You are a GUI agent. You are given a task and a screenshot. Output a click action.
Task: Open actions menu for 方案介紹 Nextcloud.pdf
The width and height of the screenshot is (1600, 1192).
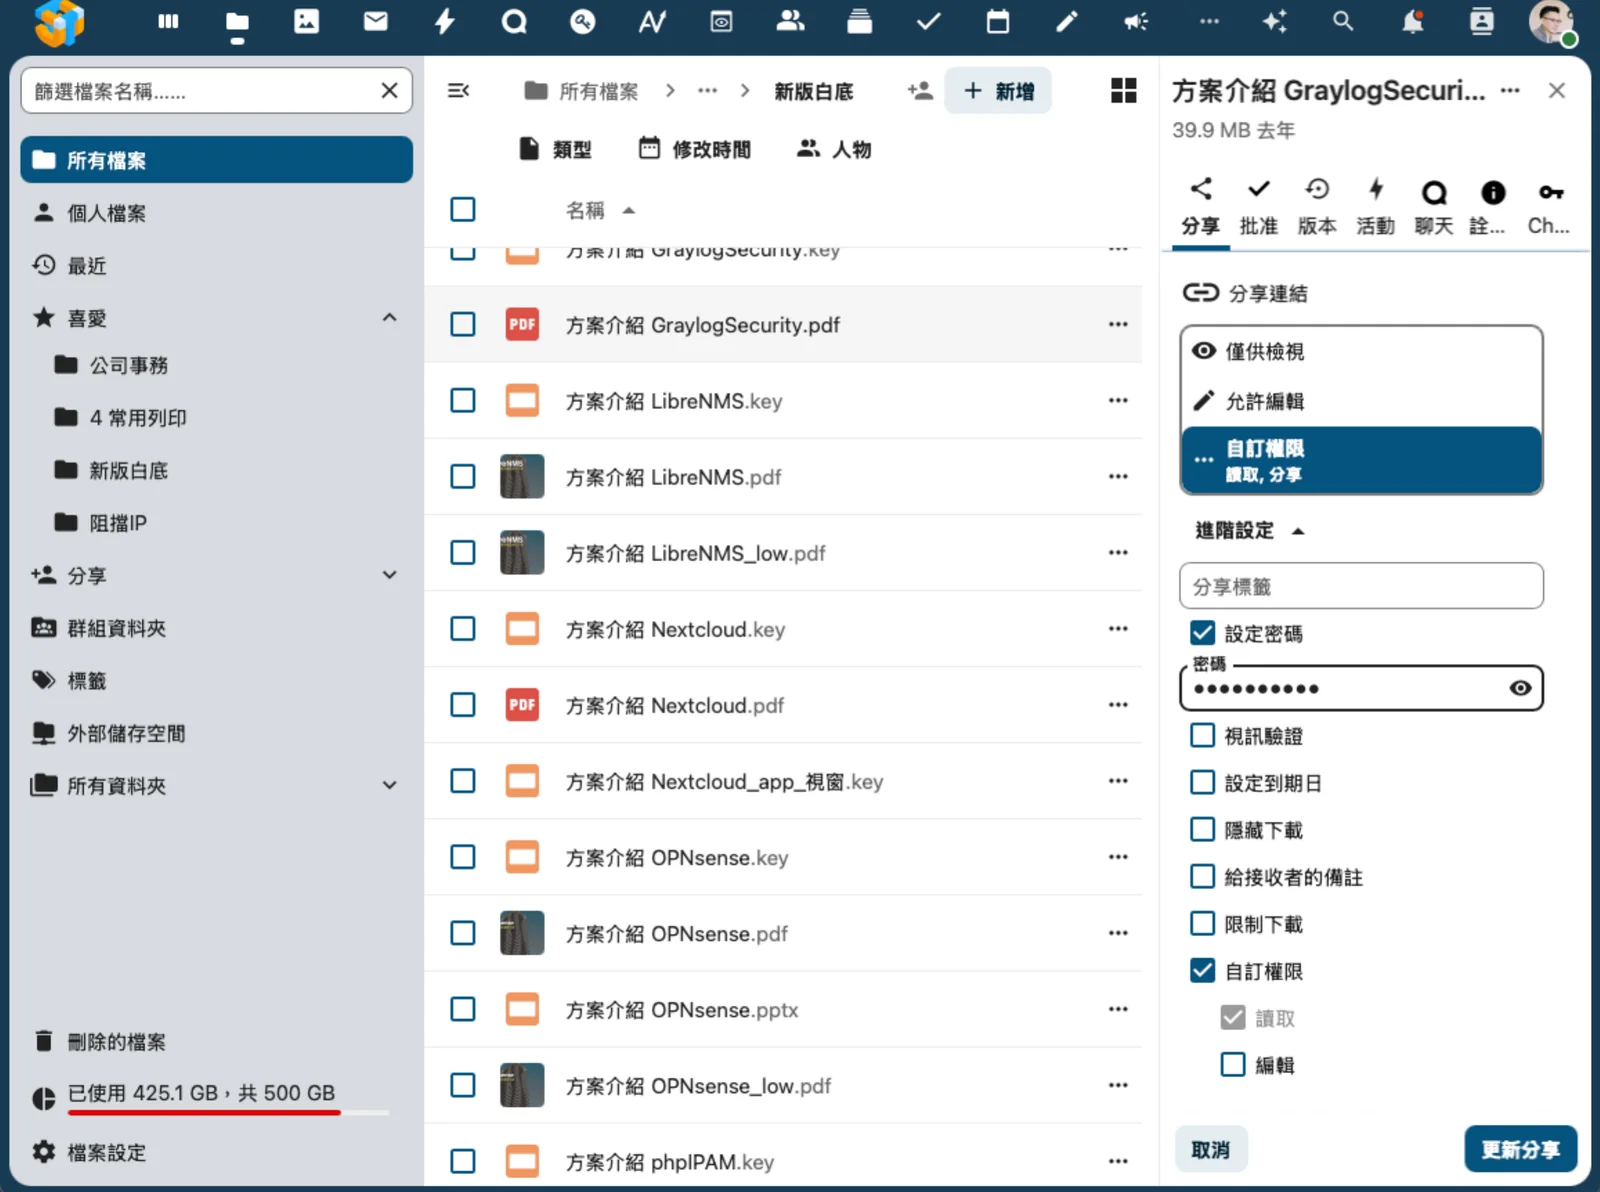(x=1118, y=705)
